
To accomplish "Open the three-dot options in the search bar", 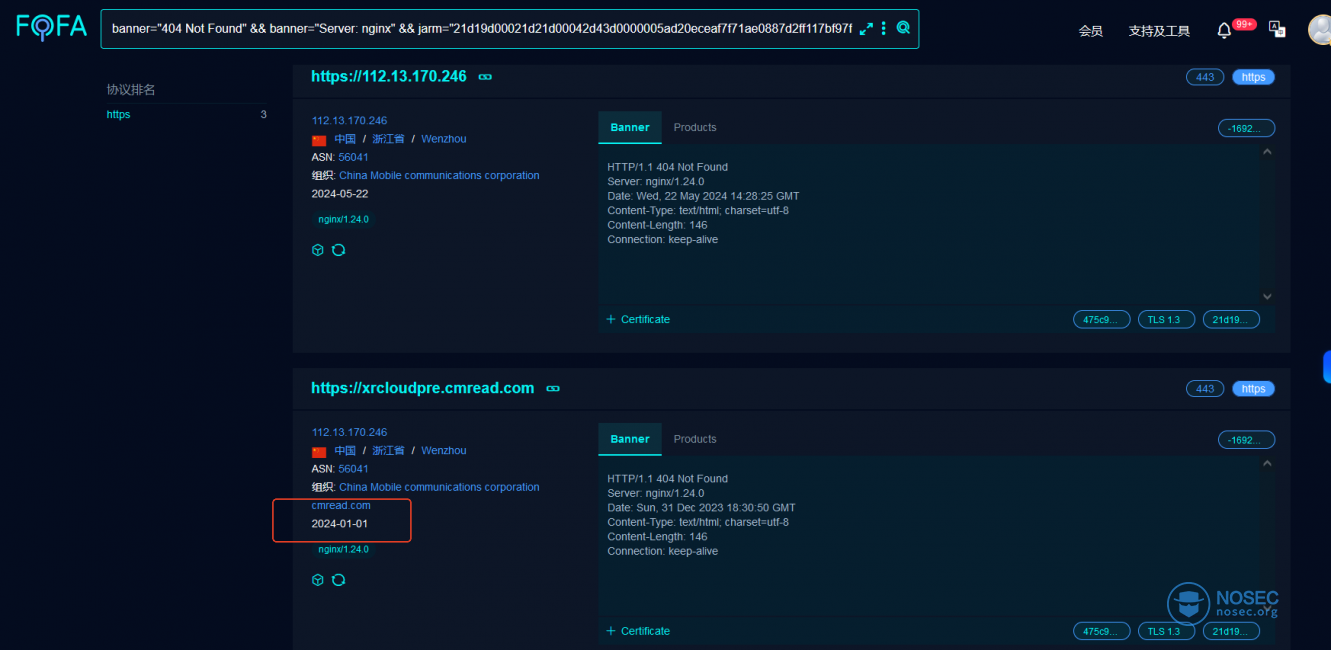I will 884,29.
